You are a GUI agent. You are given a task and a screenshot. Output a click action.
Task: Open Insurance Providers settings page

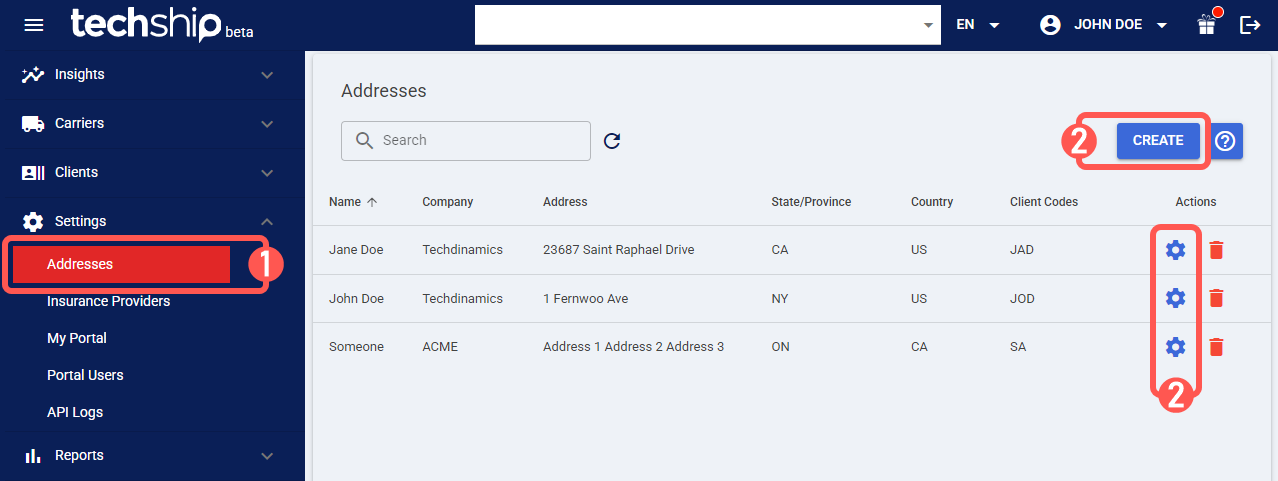coord(108,301)
